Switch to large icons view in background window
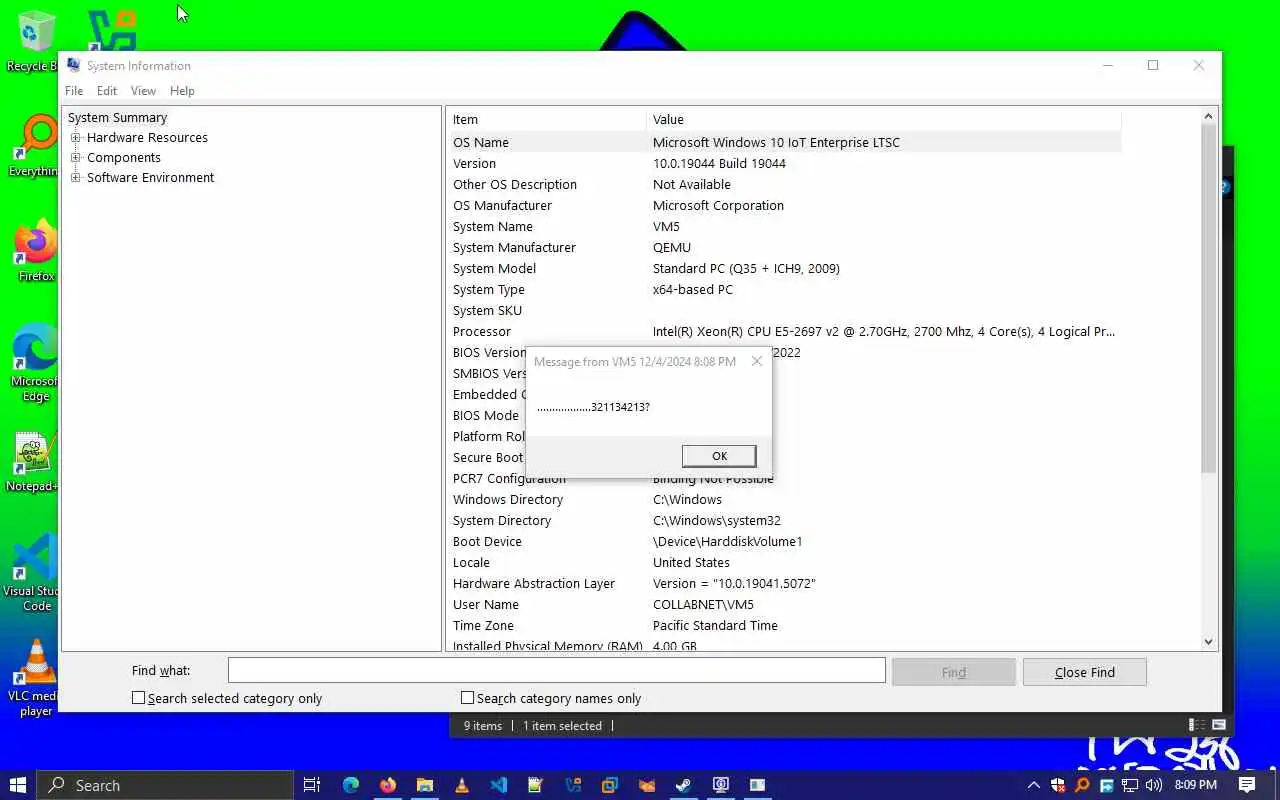 coord(1219,725)
